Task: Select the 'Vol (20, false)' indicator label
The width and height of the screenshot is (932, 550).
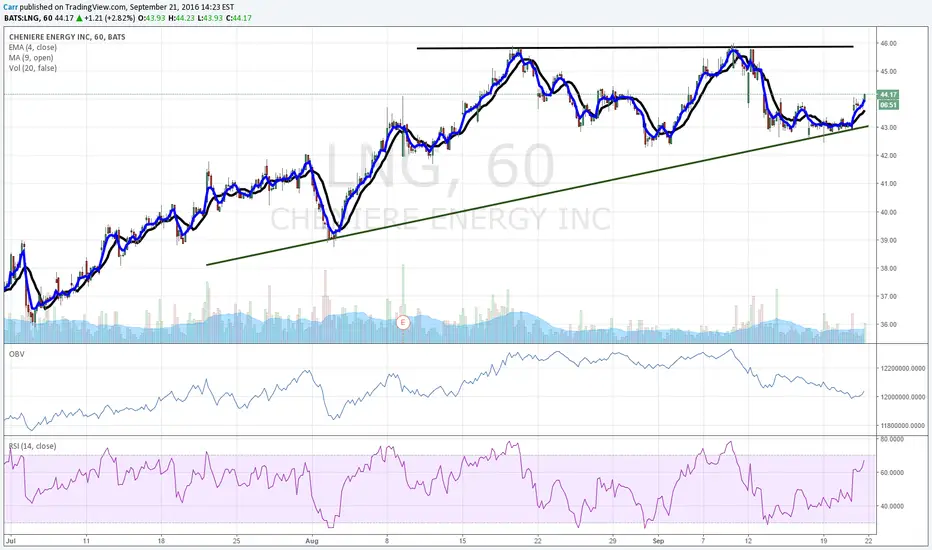Action: (33, 68)
